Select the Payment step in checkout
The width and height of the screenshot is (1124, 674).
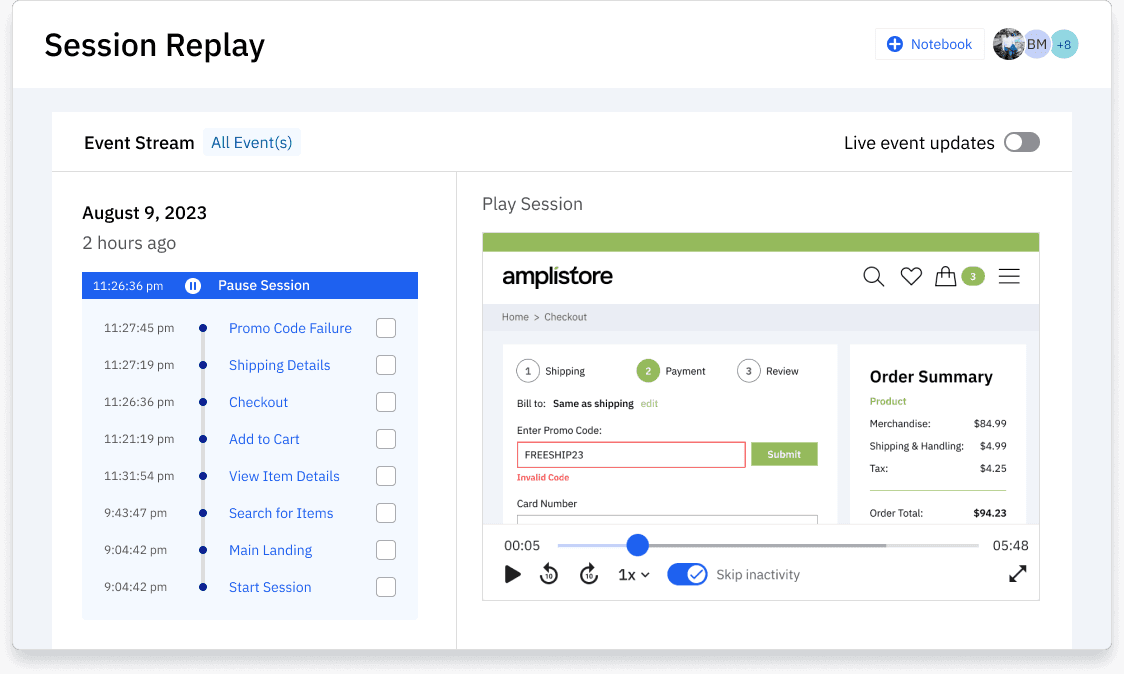click(649, 371)
